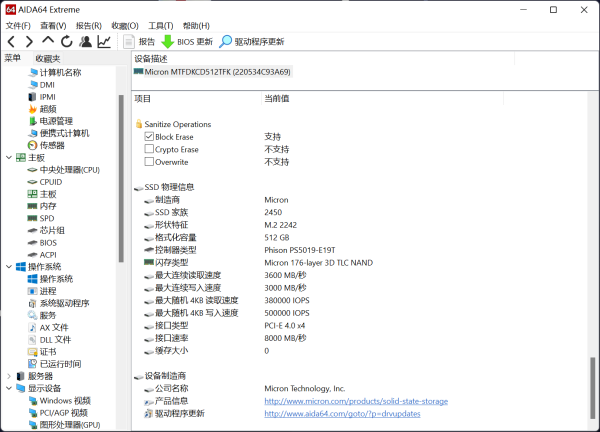Click the BIOS 更新 toolbar button
Image resolution: width=600 pixels, height=432 pixels.
pos(187,42)
